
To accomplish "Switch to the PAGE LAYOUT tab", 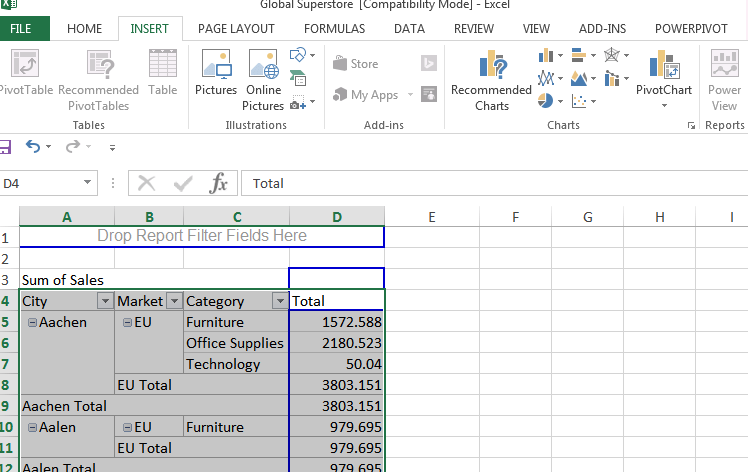I will [236, 29].
